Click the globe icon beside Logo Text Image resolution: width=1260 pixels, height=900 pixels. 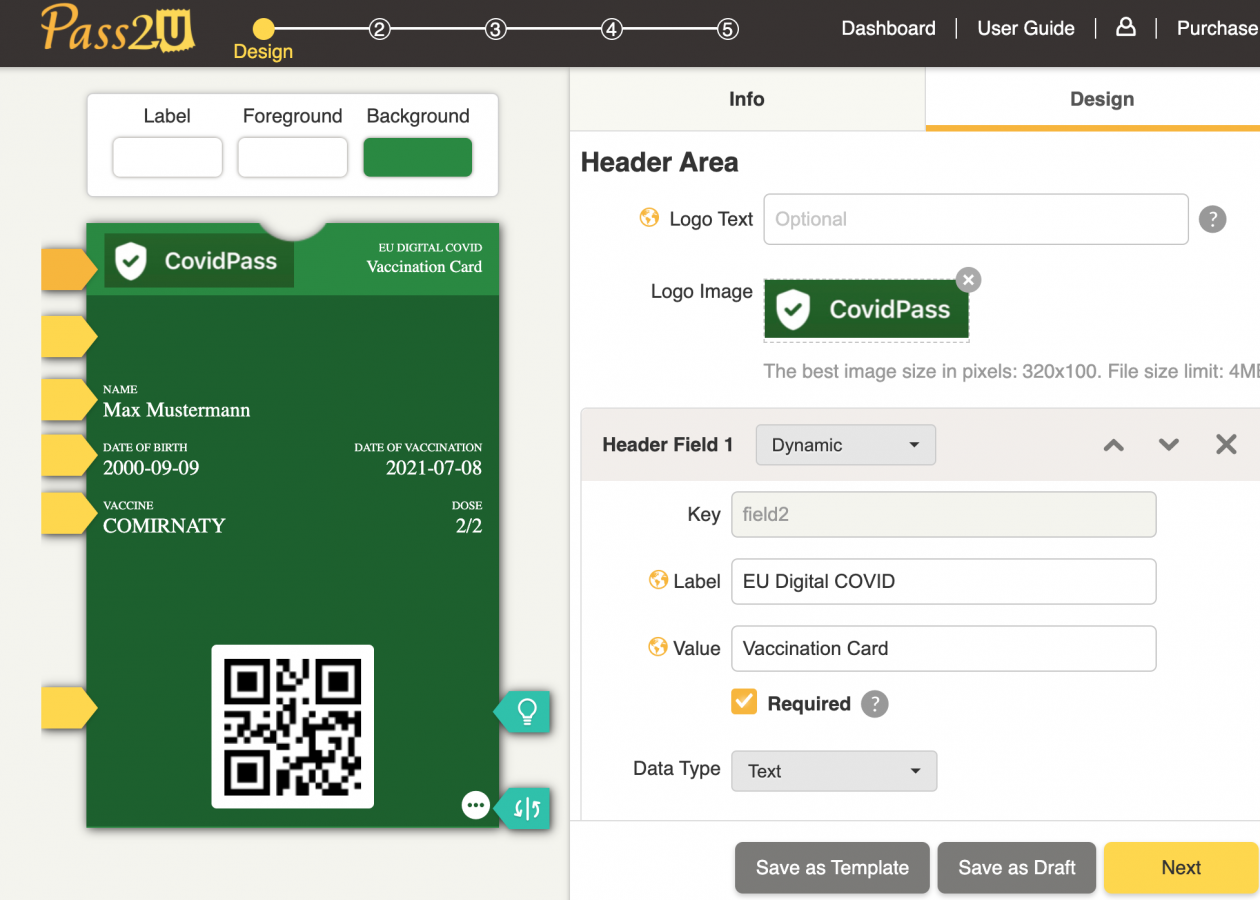coord(650,217)
